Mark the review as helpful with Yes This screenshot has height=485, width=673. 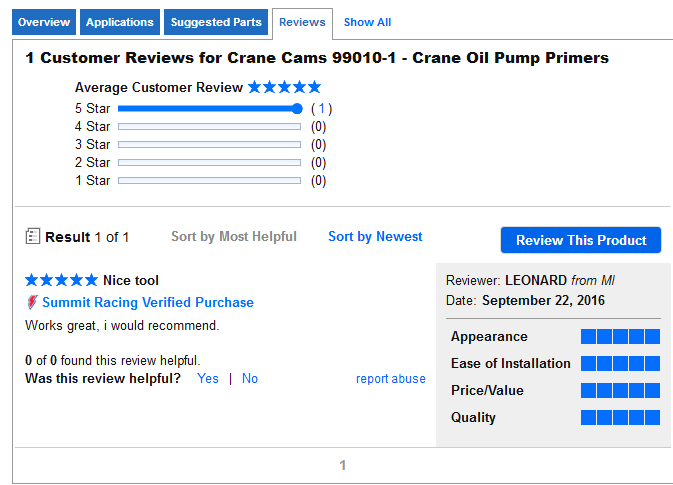click(x=208, y=379)
